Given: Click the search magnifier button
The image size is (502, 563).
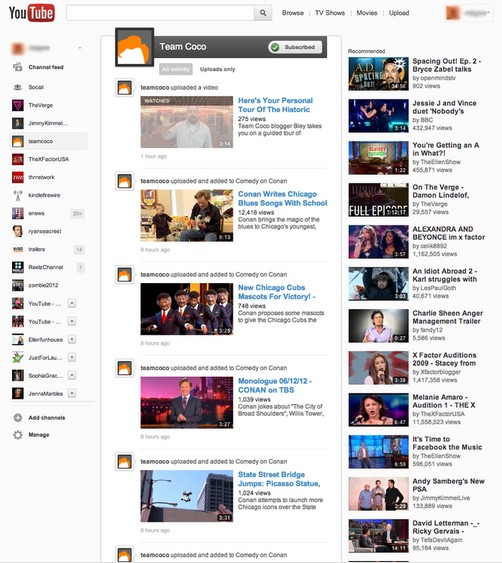Looking at the screenshot, I should 263,13.
